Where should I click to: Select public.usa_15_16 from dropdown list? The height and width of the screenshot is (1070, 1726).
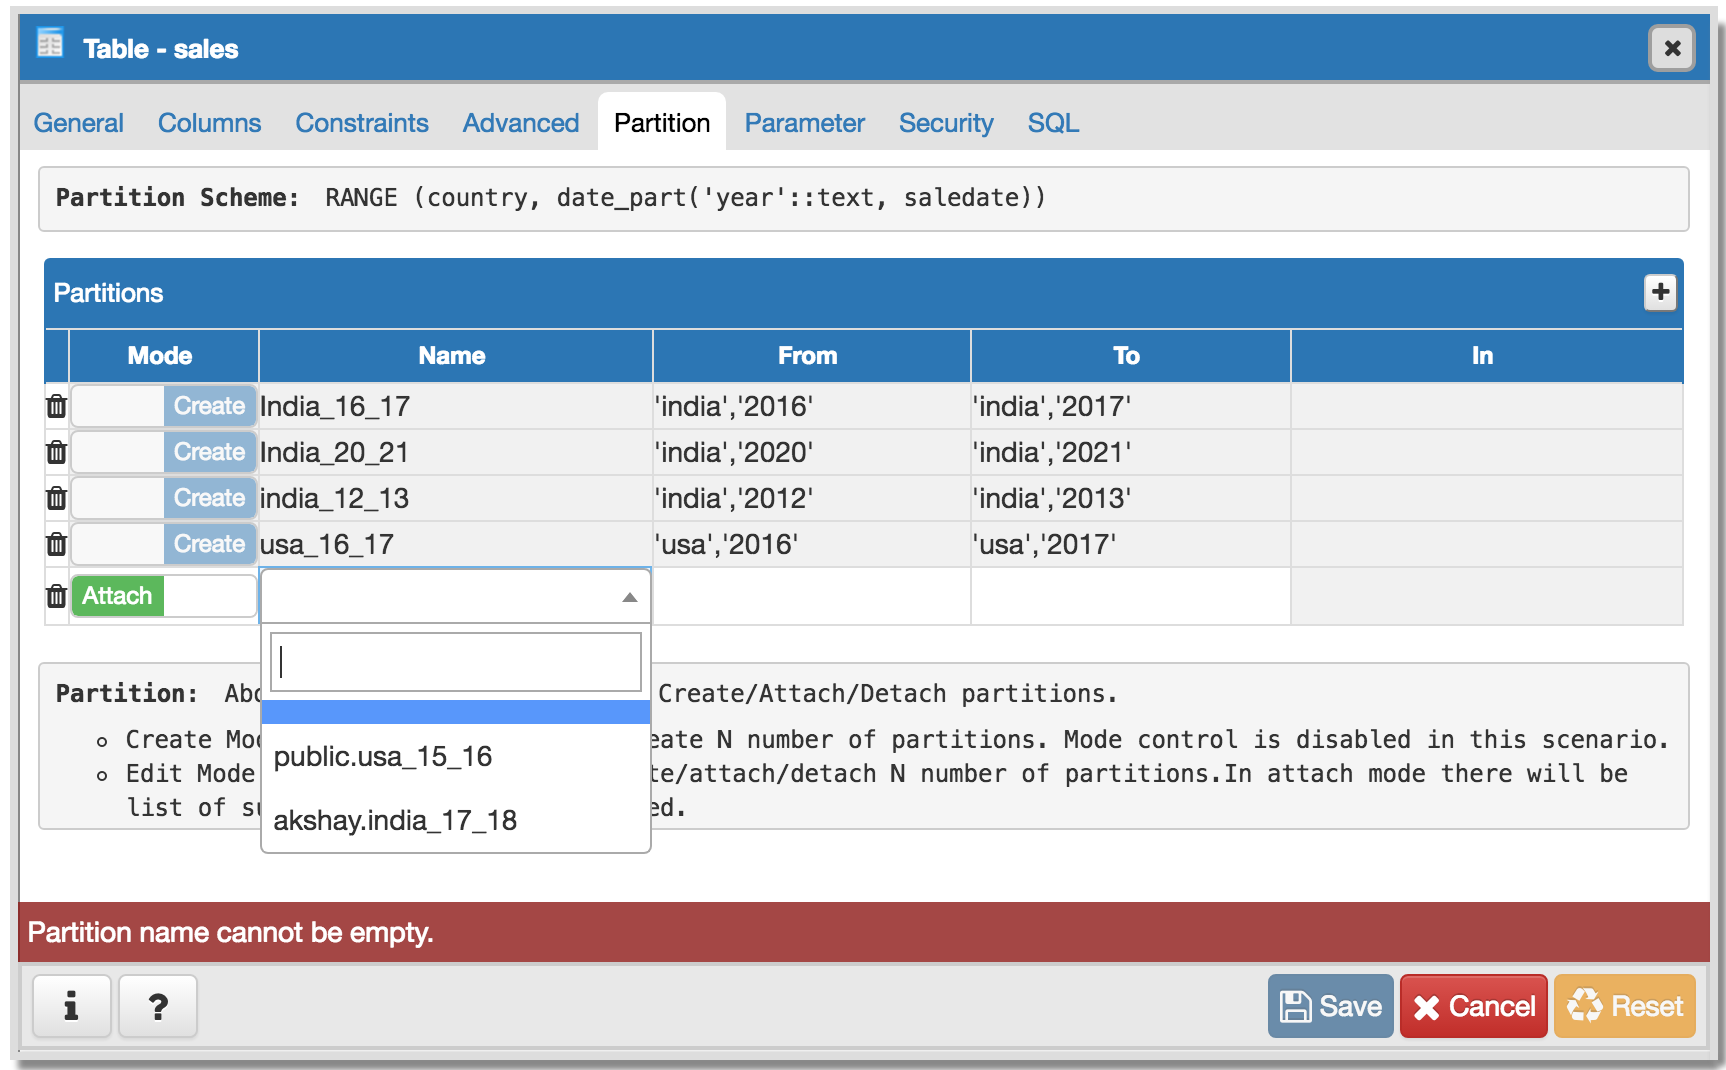point(382,757)
